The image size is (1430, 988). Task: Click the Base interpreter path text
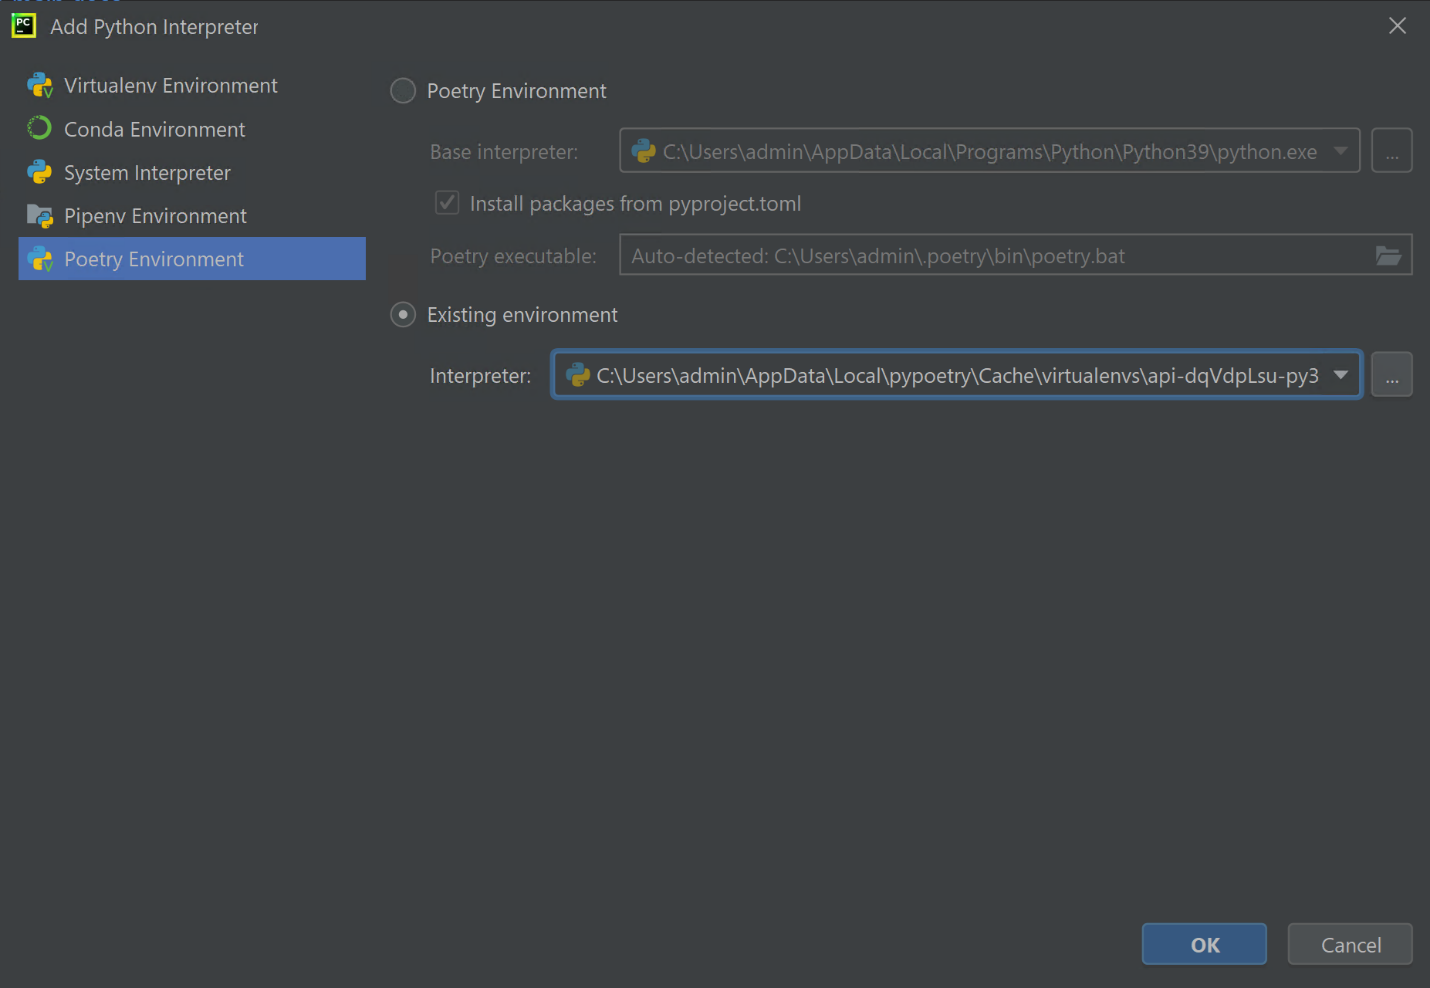(x=990, y=152)
